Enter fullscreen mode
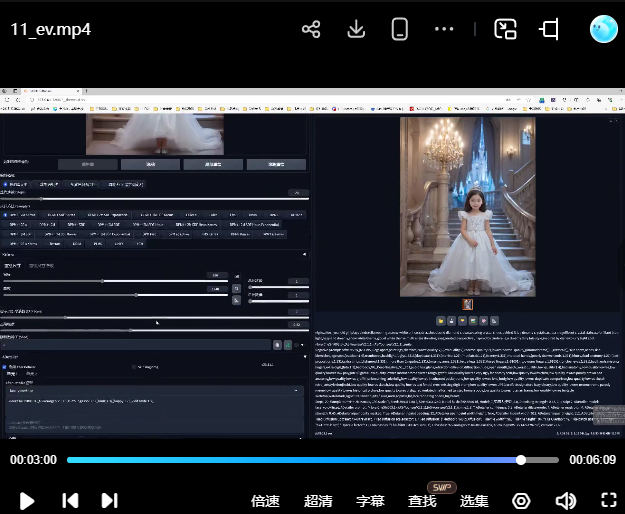The width and height of the screenshot is (625, 514). 608,500
